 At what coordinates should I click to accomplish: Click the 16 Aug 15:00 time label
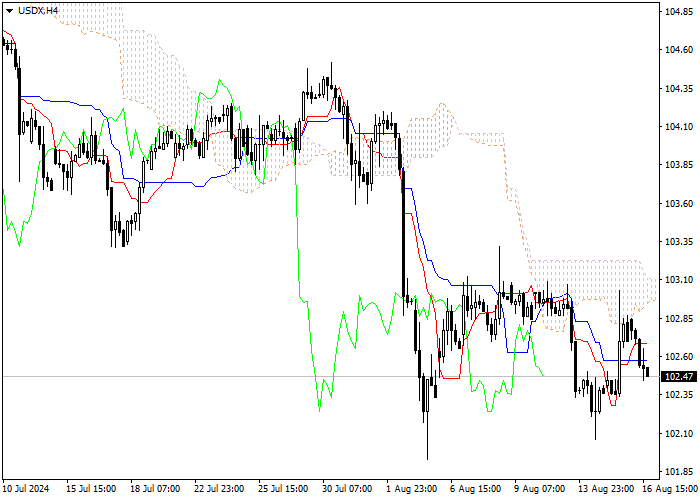point(671,488)
